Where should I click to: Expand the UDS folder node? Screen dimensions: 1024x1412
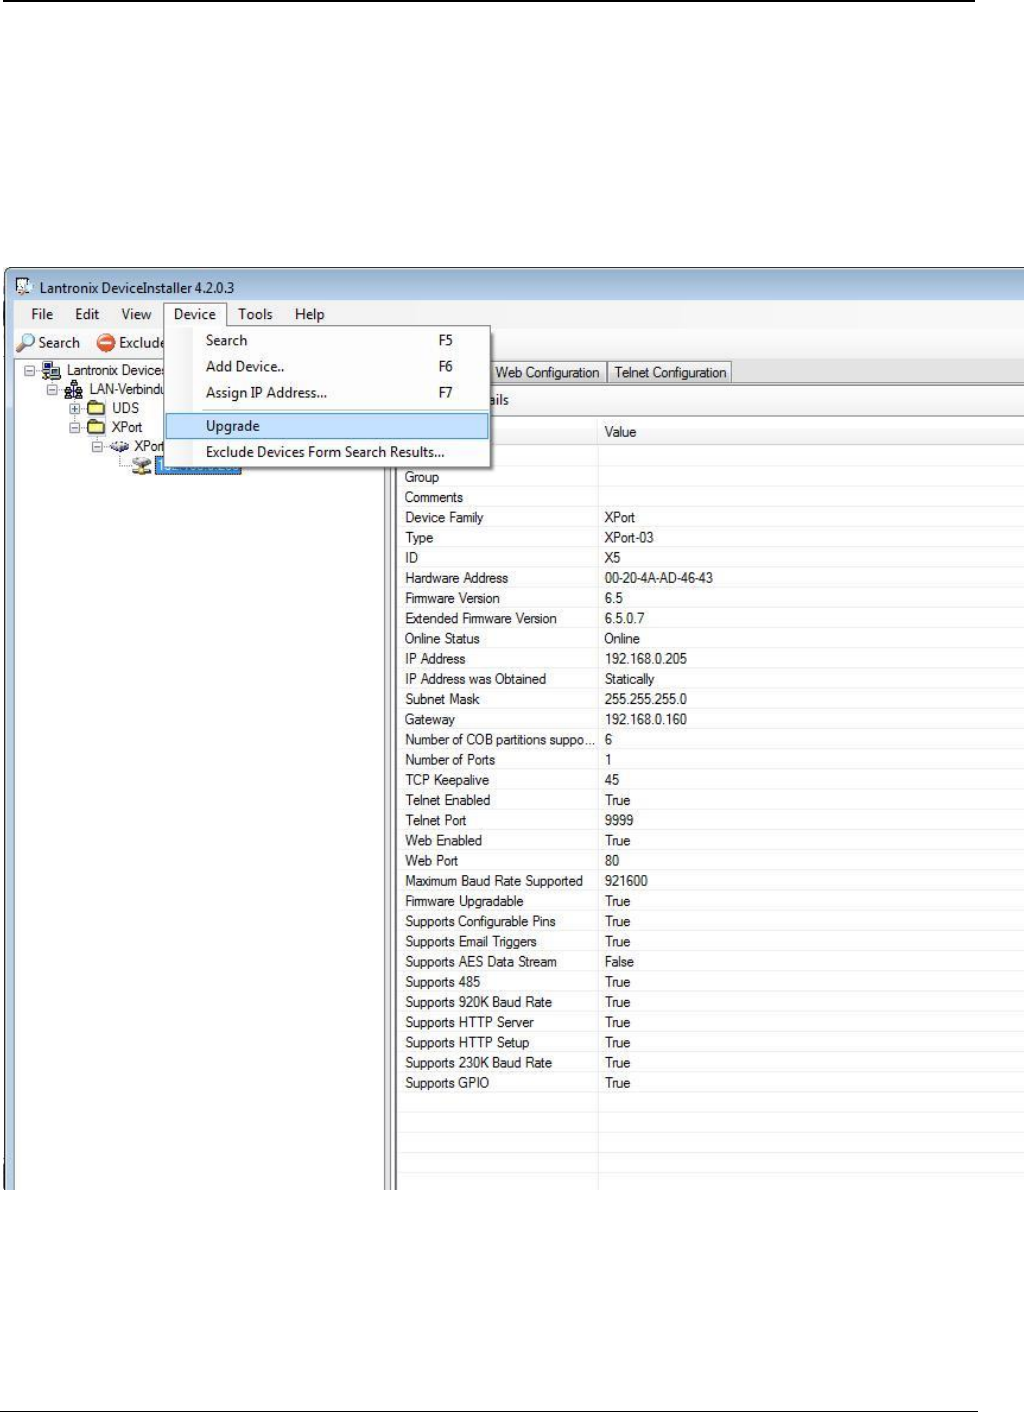(x=75, y=408)
